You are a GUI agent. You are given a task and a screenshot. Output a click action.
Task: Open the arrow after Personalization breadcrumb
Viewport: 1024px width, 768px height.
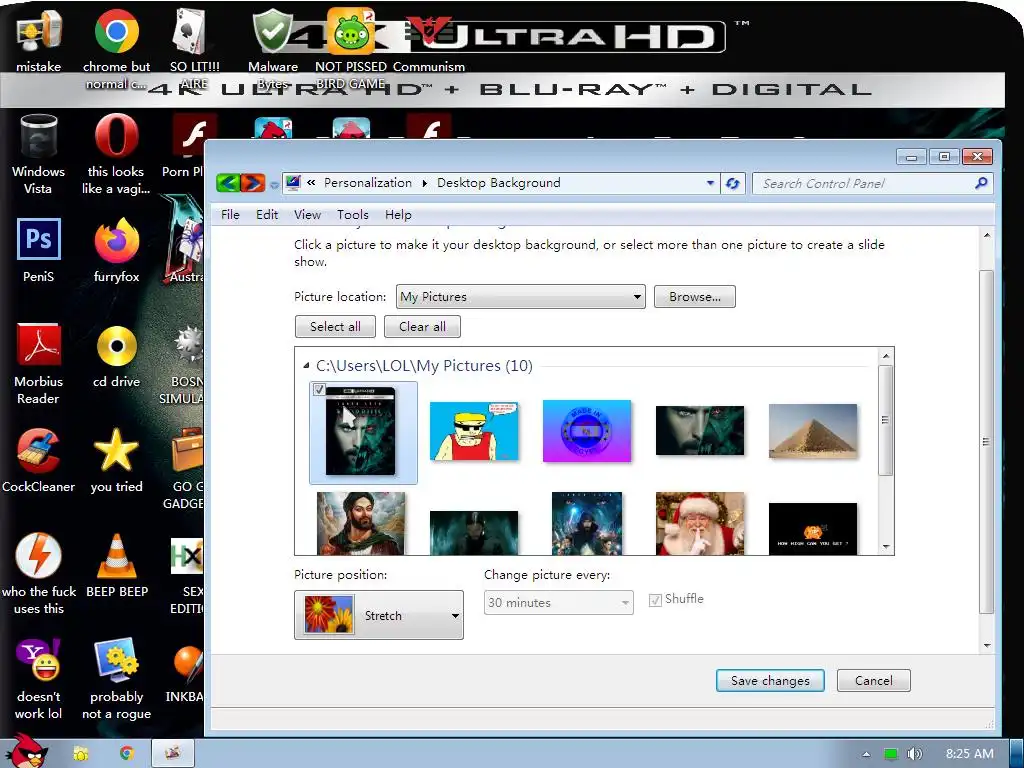coord(424,184)
